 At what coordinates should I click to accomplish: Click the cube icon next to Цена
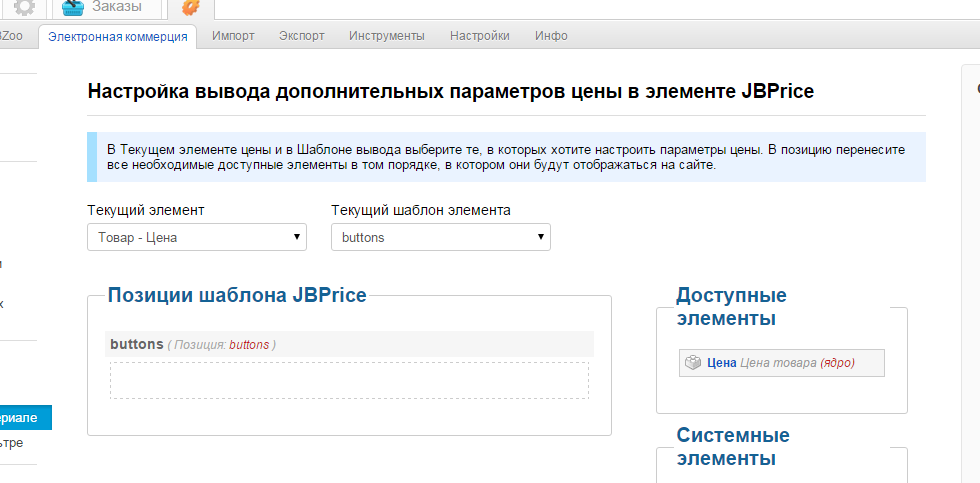pos(692,363)
